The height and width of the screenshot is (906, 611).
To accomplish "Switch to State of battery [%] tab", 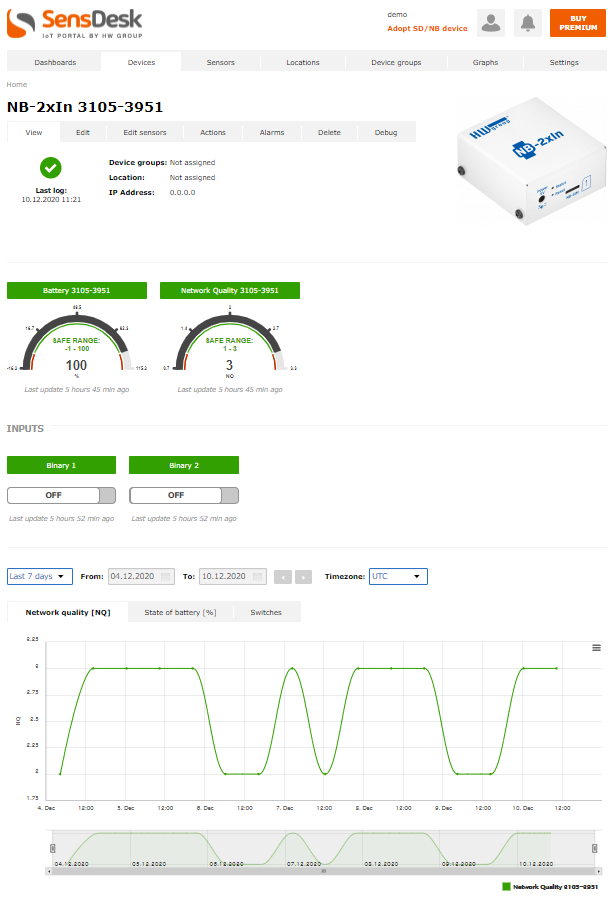I will coord(180,612).
